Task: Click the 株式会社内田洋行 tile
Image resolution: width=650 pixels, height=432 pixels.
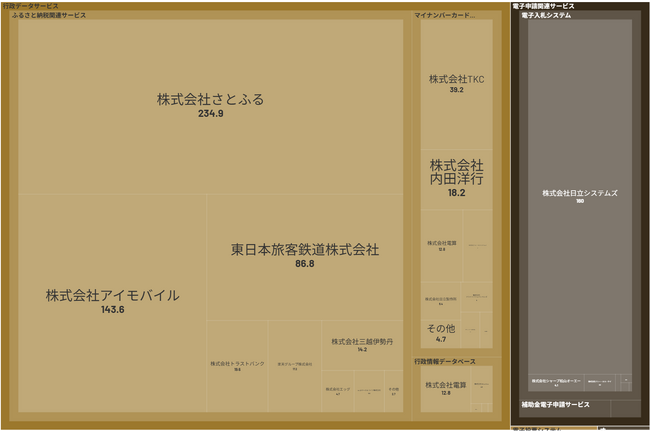Action: click(456, 178)
